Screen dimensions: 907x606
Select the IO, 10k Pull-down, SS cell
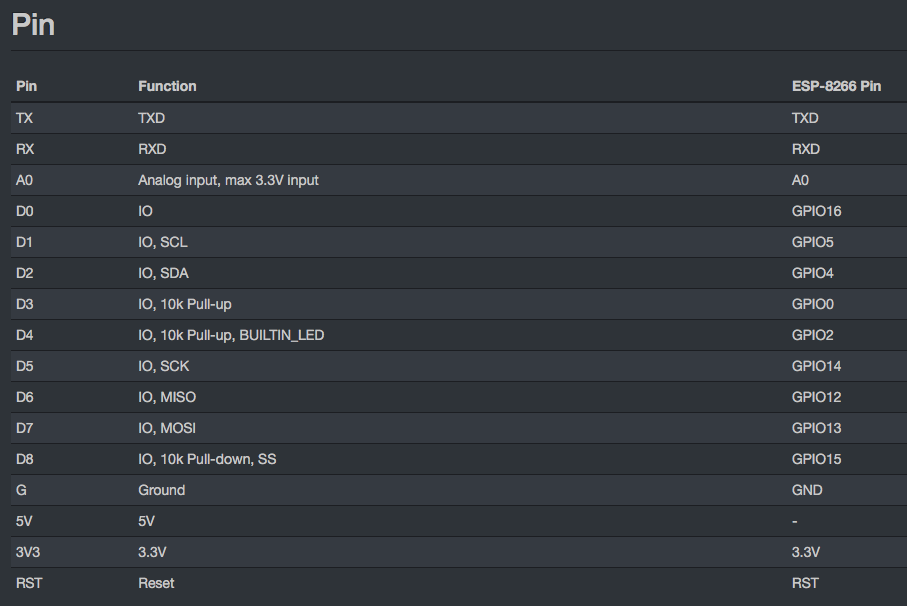coord(207,459)
